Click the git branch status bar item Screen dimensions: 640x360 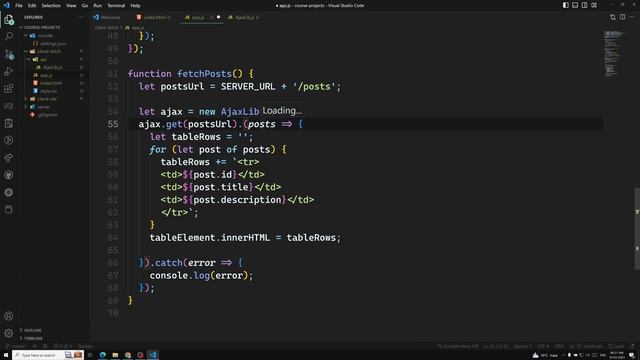16,346
